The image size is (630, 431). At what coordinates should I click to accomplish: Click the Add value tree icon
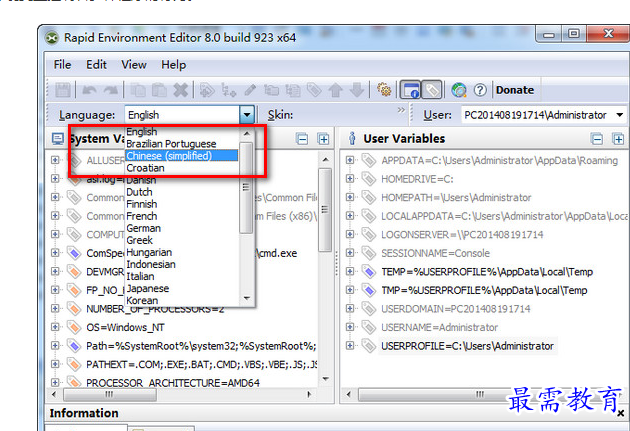(x=229, y=90)
